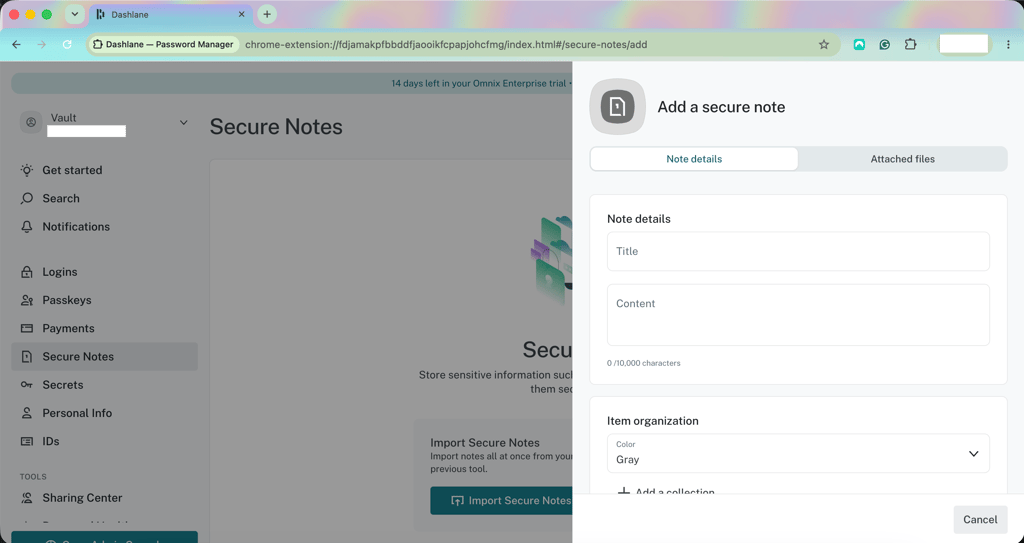Image resolution: width=1024 pixels, height=543 pixels.
Task: Open Personal Info in the sidebar
Action: click(104, 413)
